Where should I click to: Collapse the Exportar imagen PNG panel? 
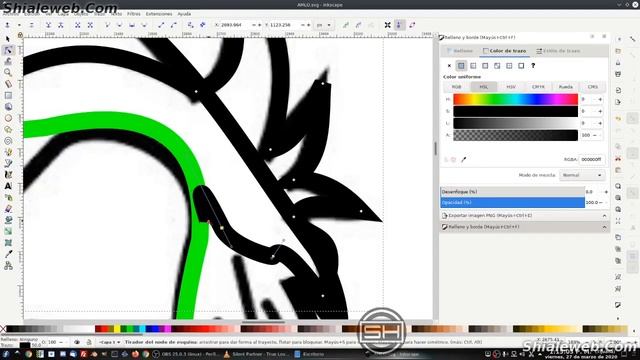[604, 216]
